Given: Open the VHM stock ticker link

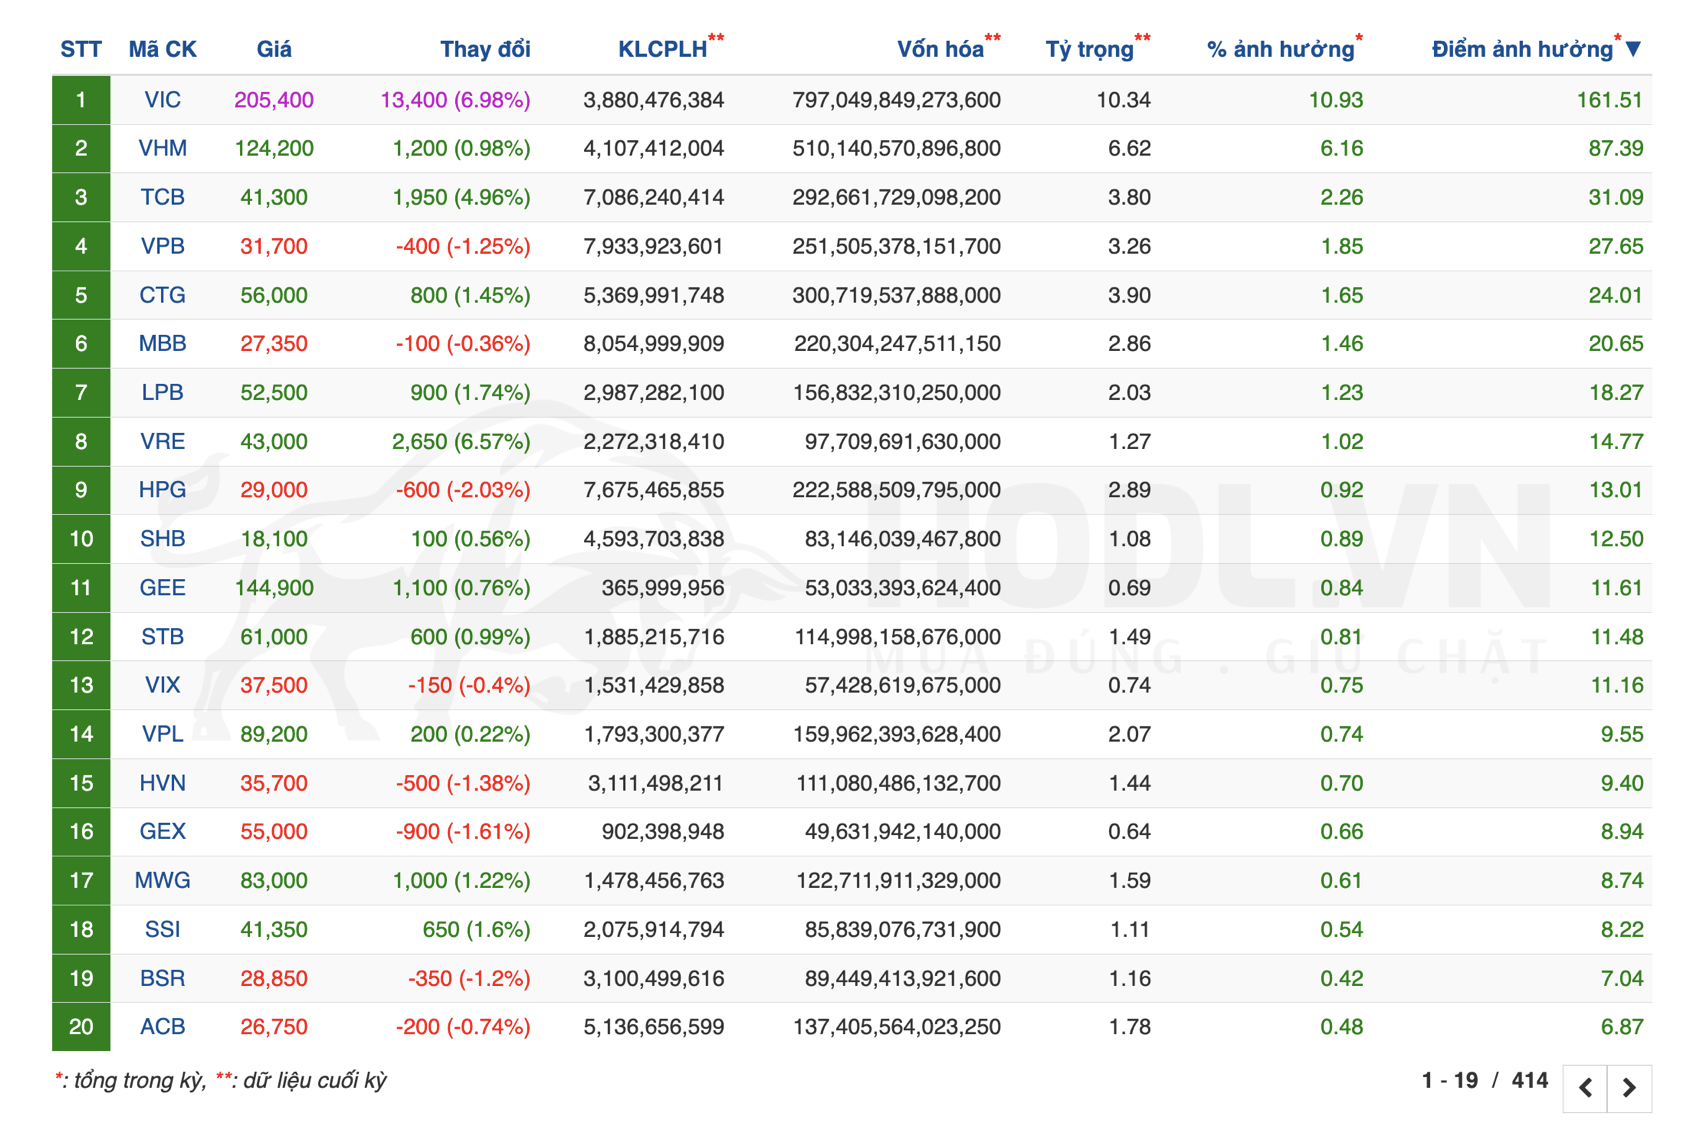Looking at the screenshot, I should [x=162, y=149].
